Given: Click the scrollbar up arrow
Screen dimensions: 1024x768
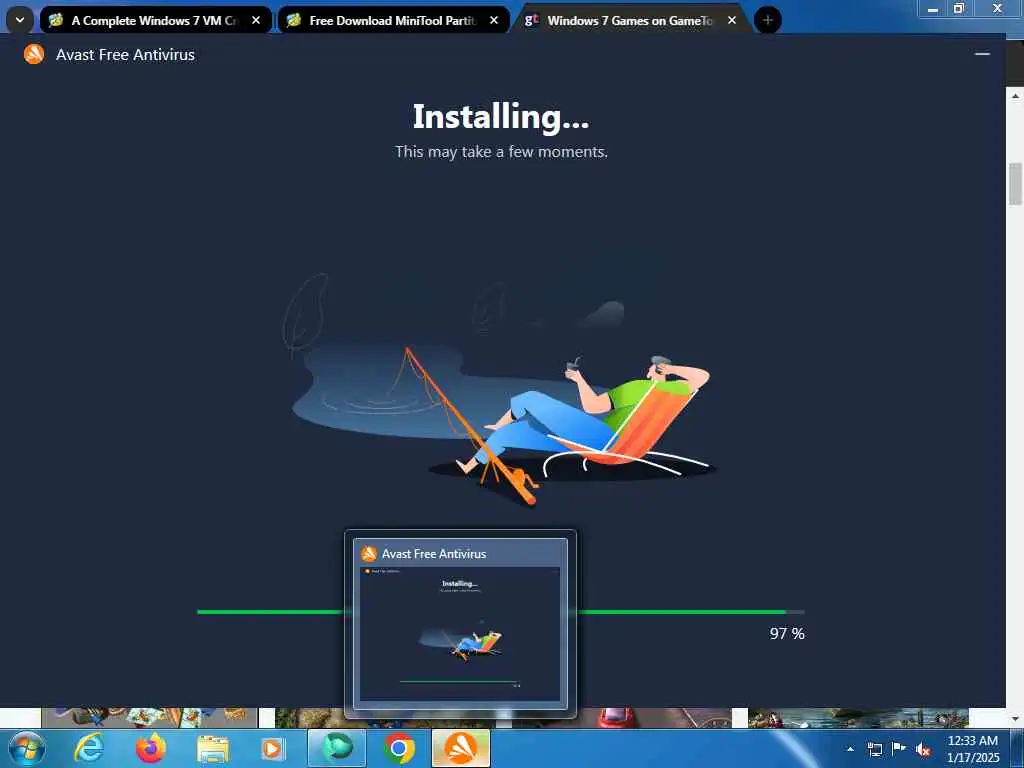Looking at the screenshot, I should (x=1015, y=95).
